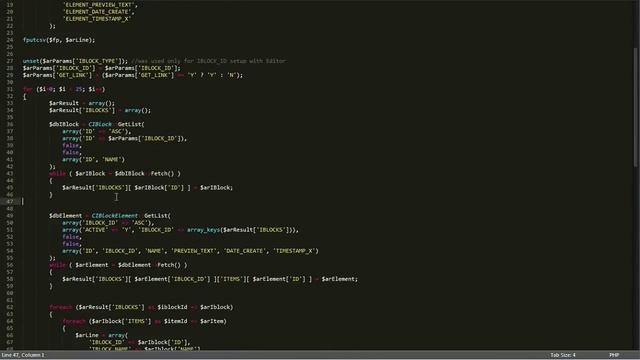Click the 'ELEMENT_PREVIEW_TEXT' string

click(x=98, y=5)
